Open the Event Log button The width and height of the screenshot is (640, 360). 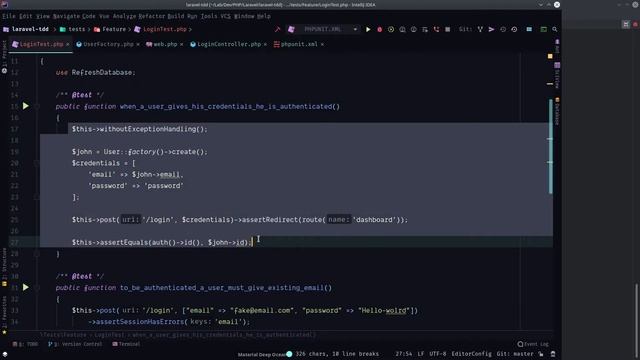[533, 344]
